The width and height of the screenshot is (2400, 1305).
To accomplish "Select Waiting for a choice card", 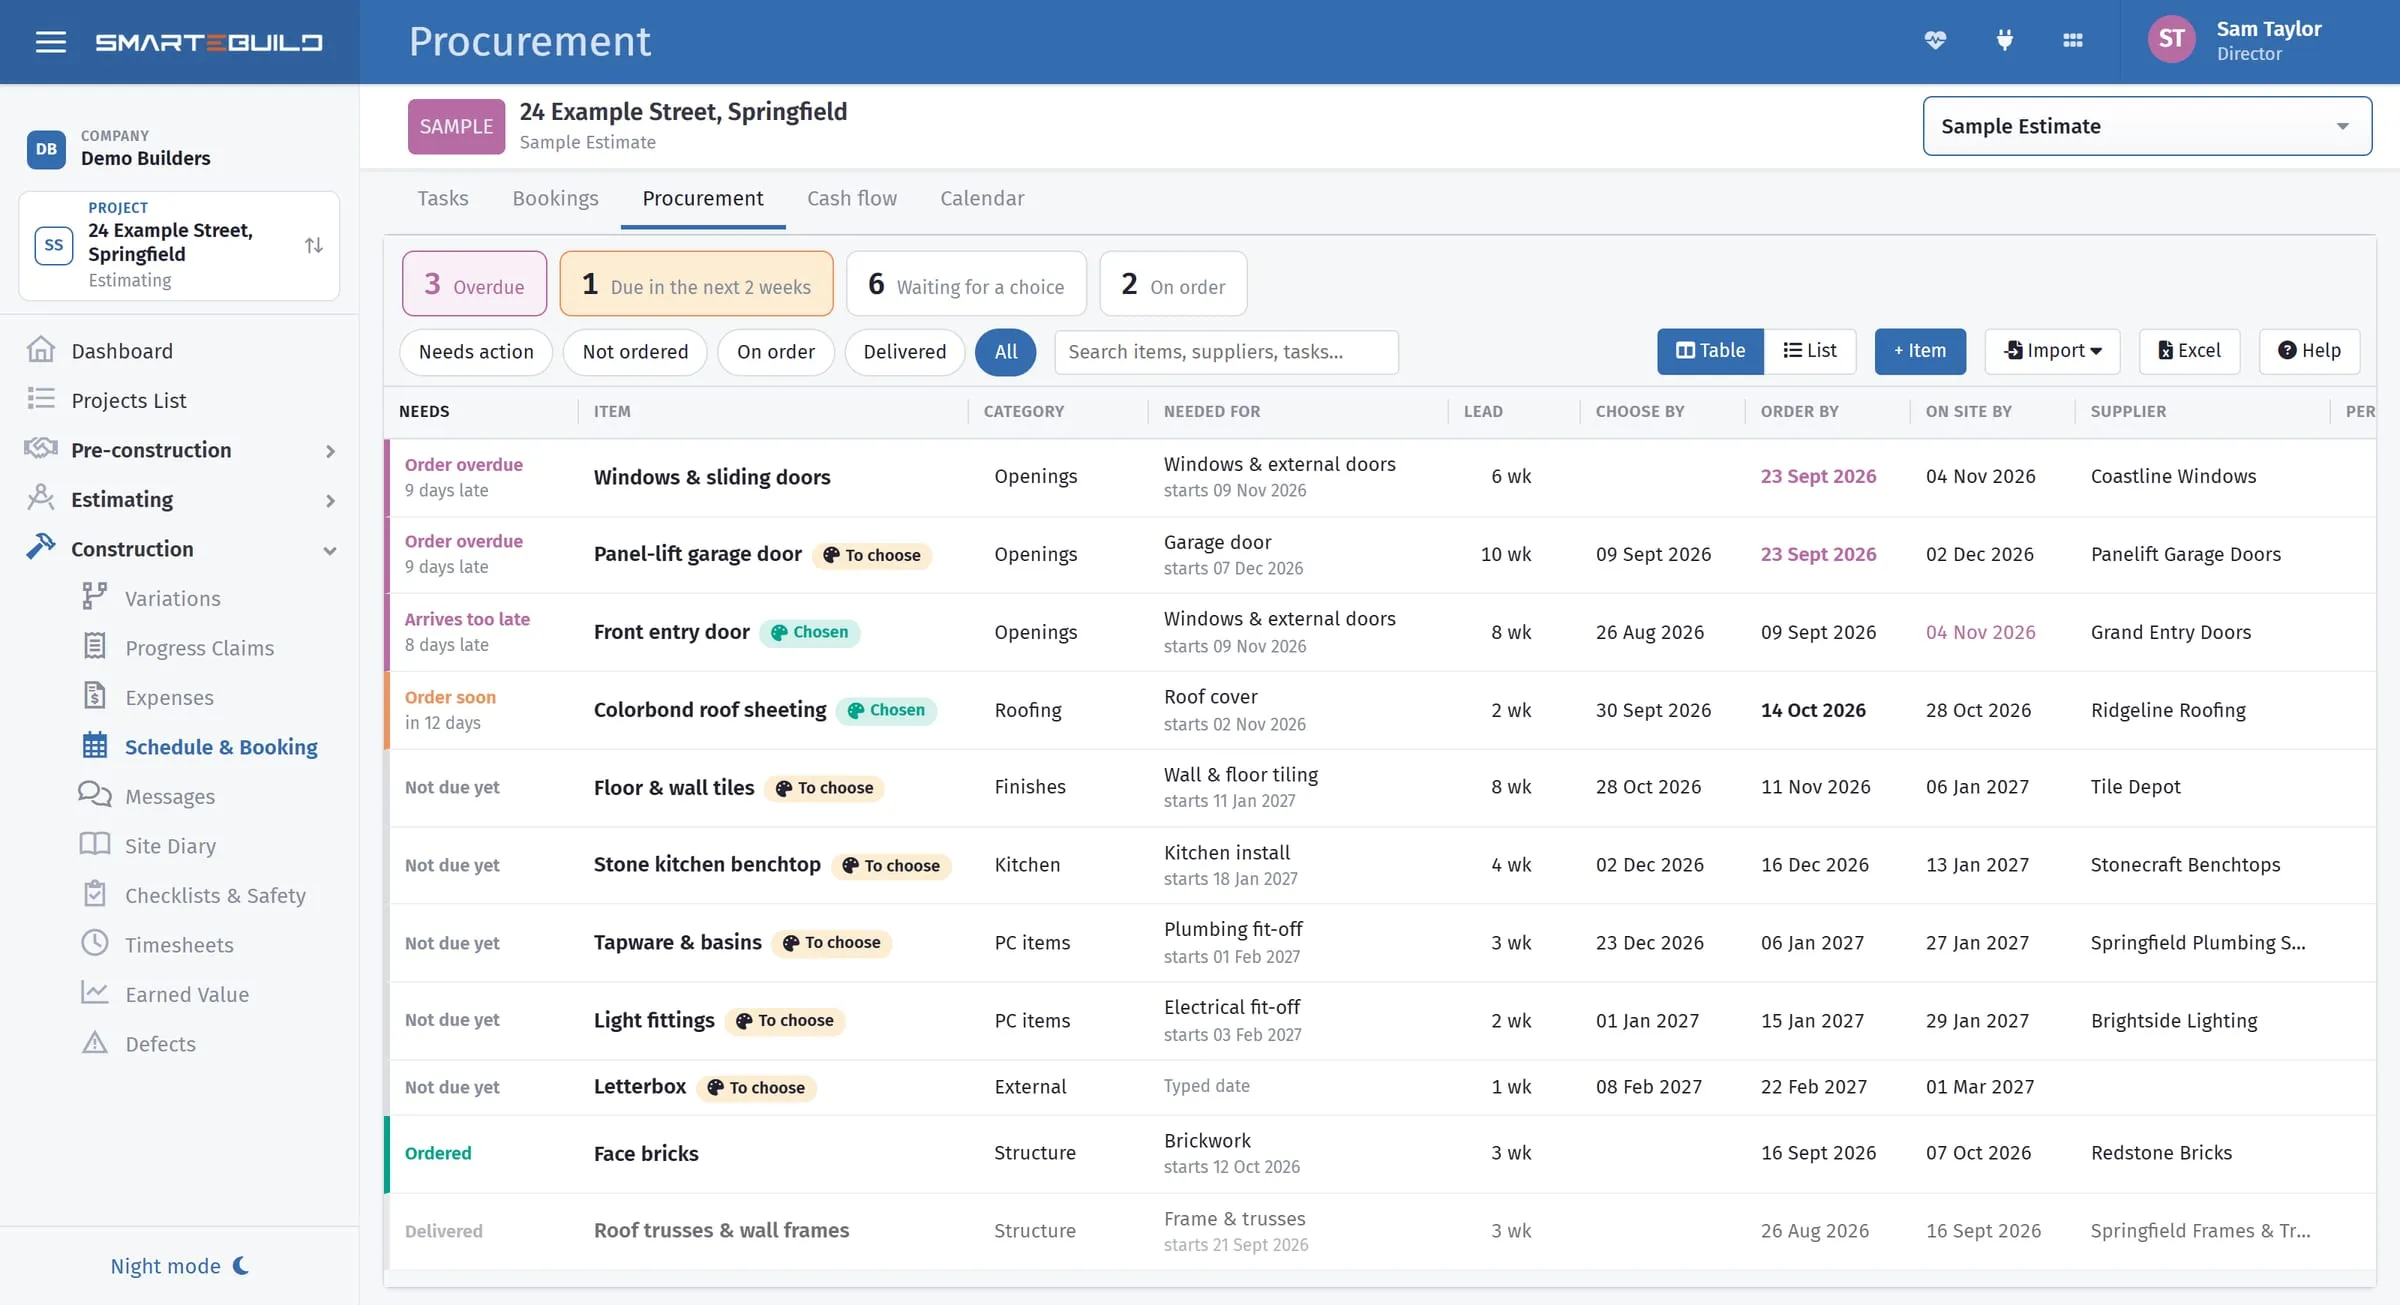I will click(x=966, y=284).
